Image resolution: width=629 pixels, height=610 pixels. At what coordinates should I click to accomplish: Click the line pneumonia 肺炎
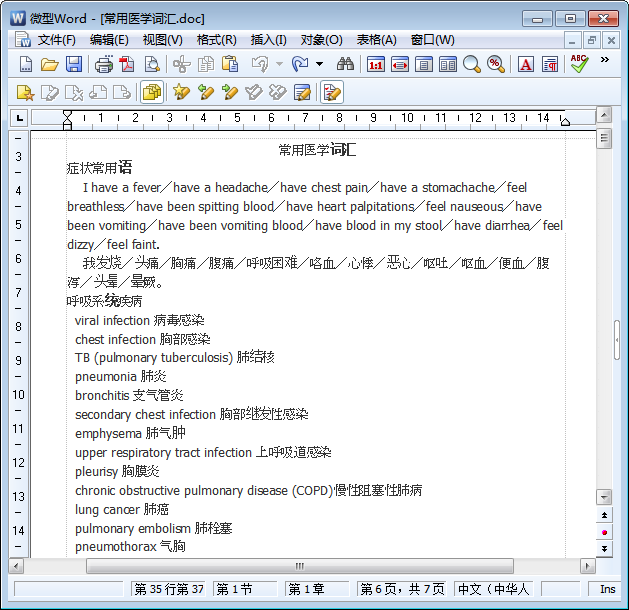[x=121, y=377]
